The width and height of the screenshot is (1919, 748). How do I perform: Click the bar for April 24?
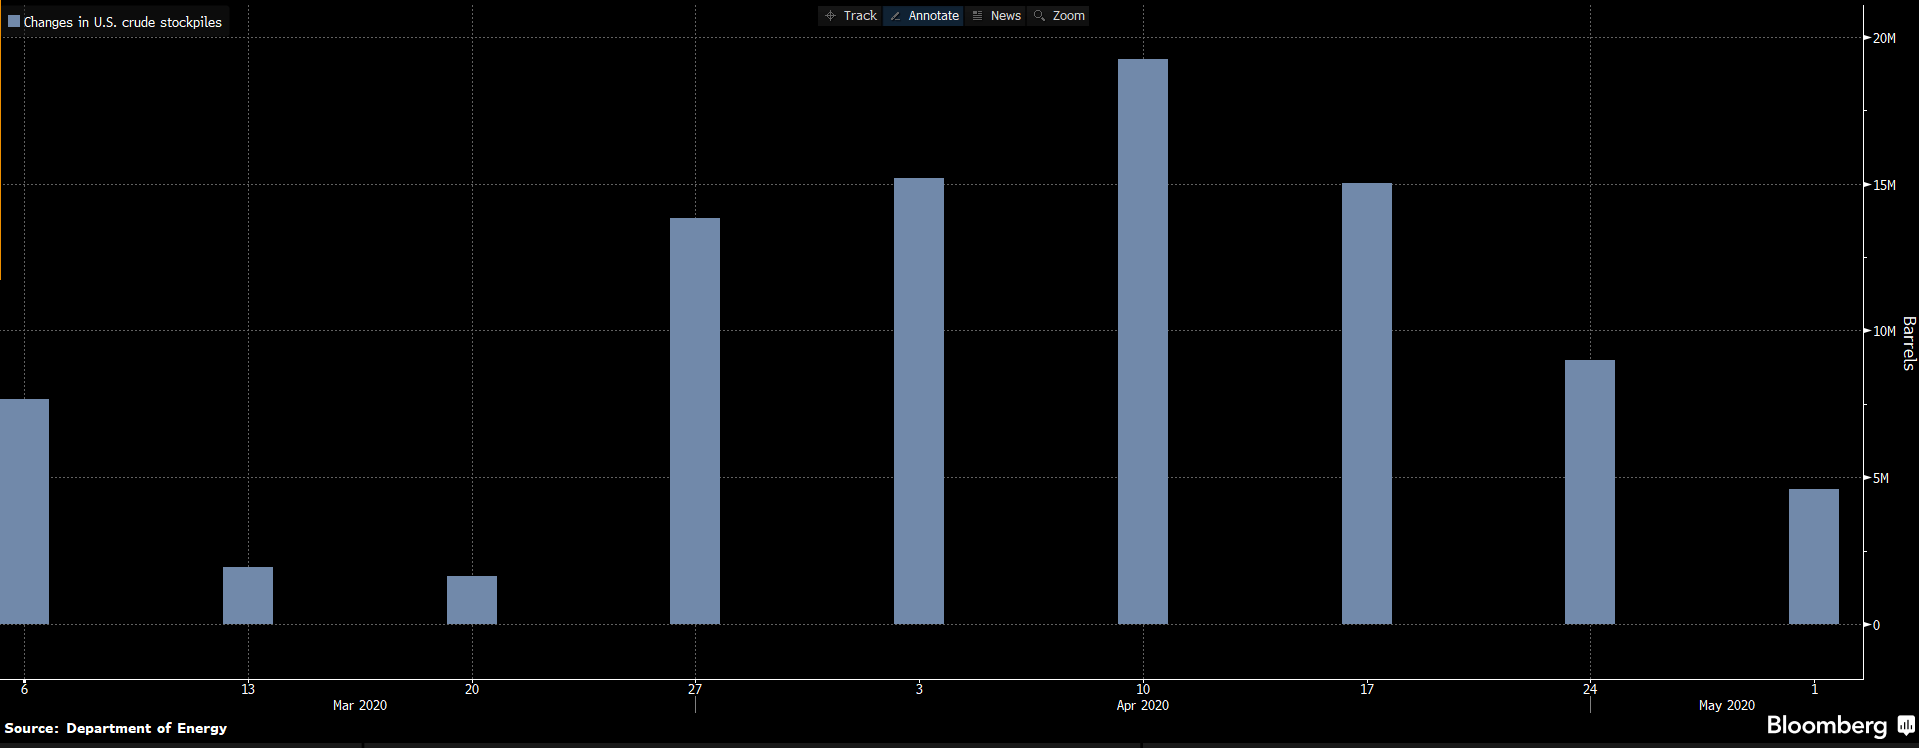[1589, 492]
